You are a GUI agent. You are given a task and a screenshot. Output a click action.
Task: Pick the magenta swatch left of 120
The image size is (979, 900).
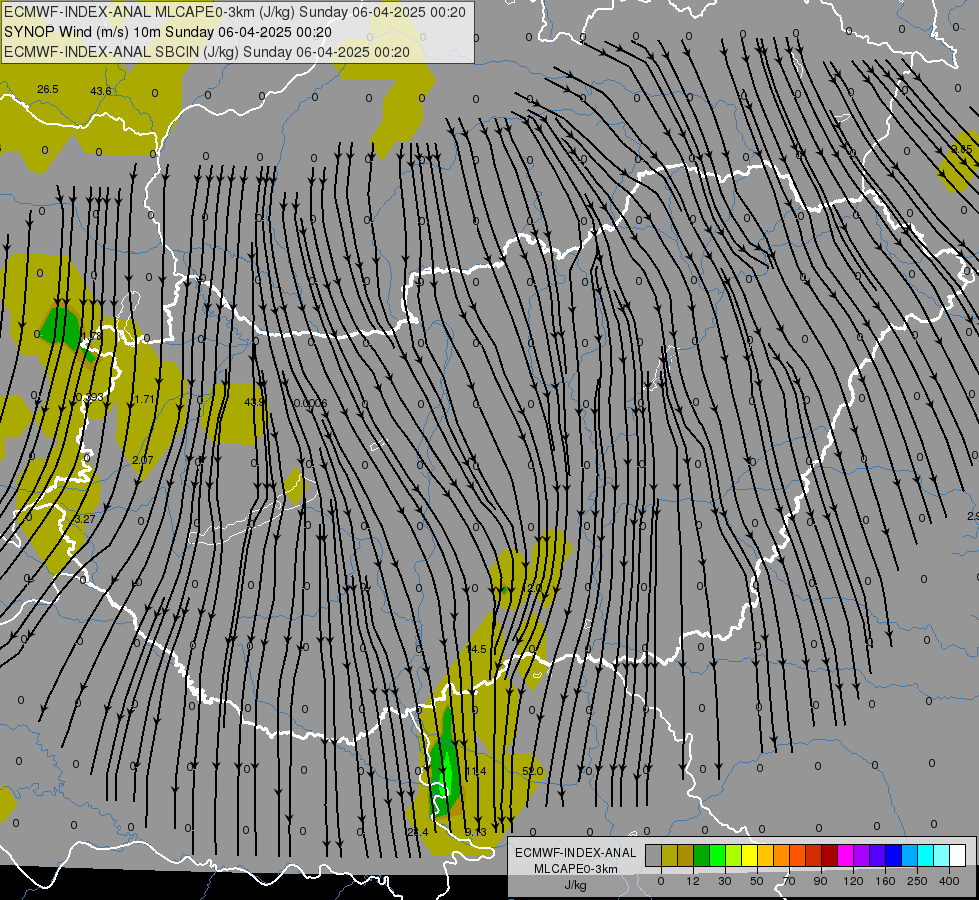click(x=845, y=856)
